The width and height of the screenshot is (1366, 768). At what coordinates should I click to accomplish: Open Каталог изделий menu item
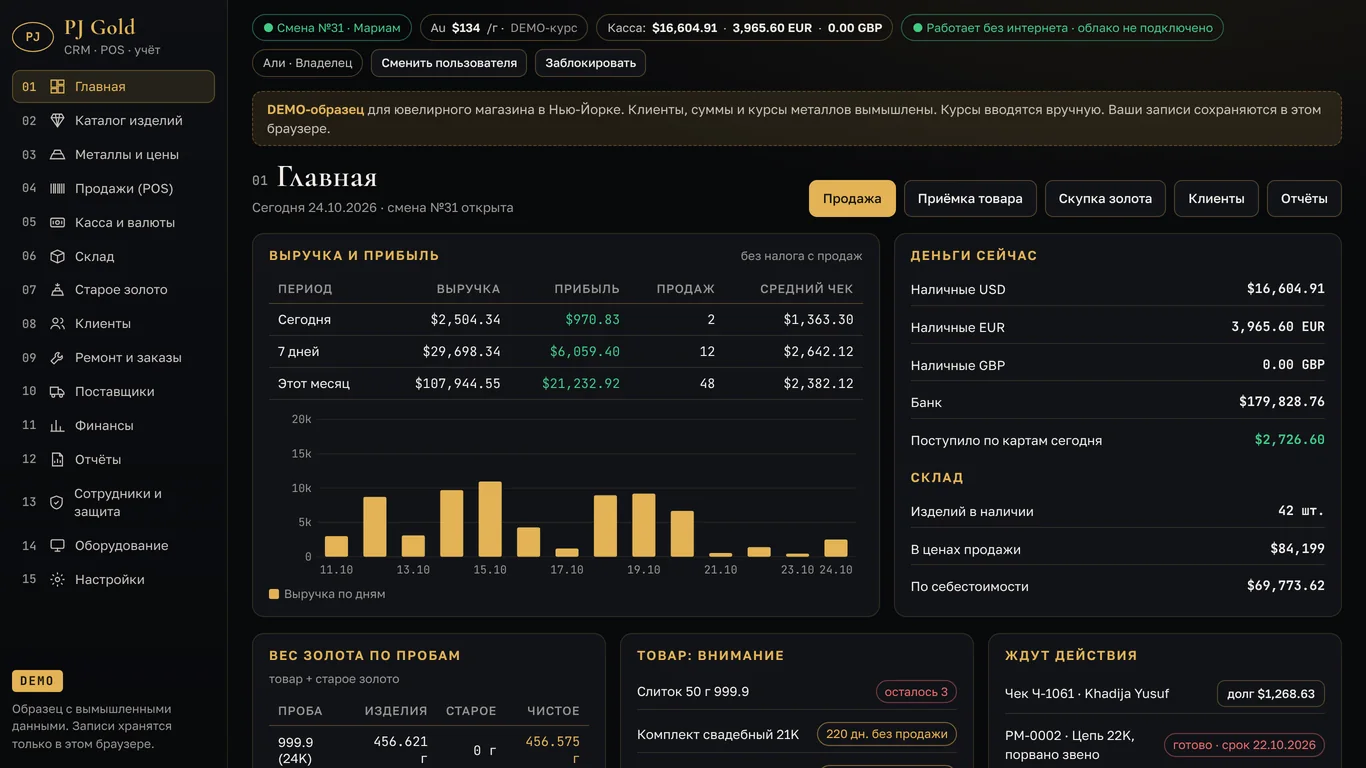(113, 121)
